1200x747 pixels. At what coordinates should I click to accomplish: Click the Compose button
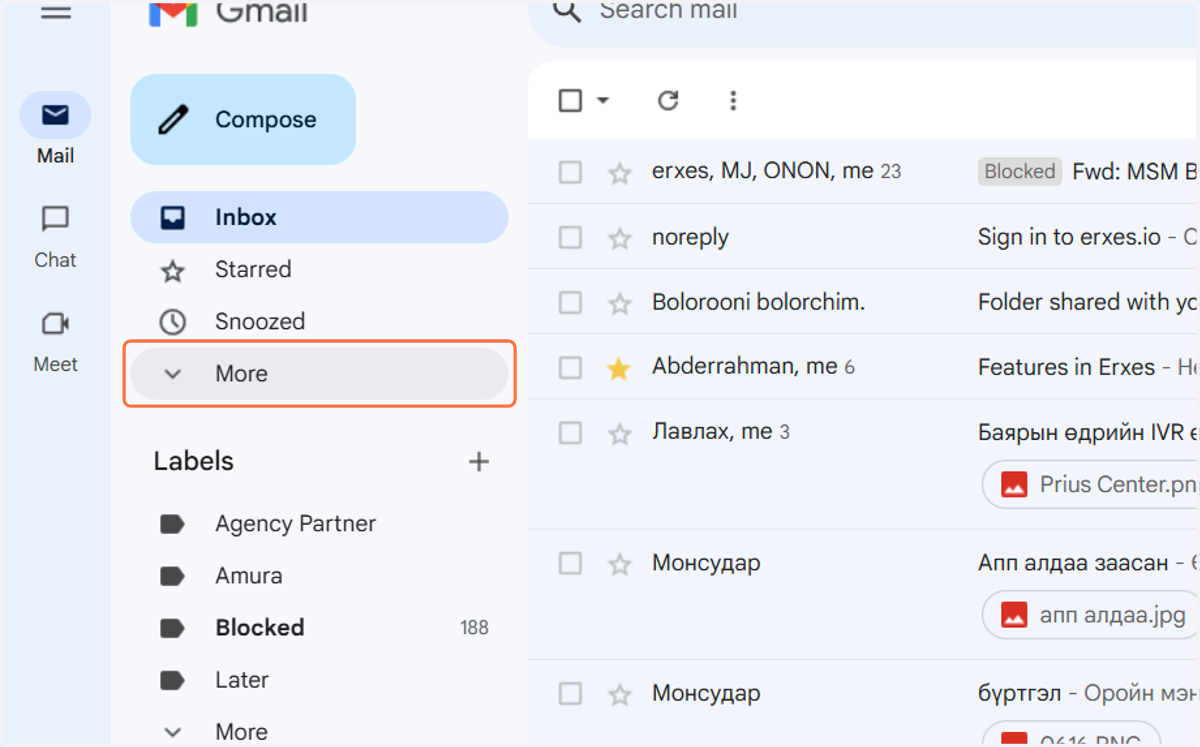[243, 119]
